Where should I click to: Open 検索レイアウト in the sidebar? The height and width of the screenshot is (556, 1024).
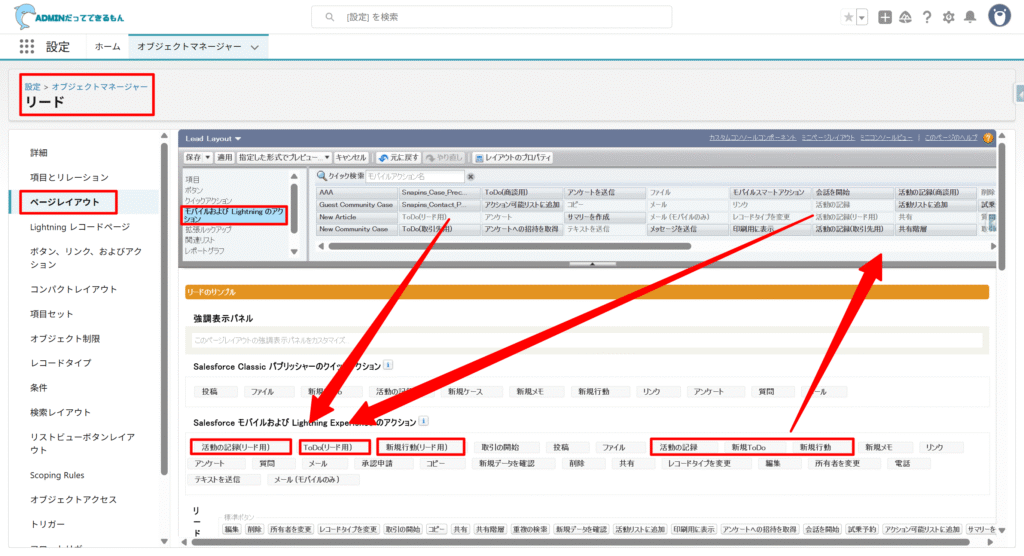click(x=60, y=412)
